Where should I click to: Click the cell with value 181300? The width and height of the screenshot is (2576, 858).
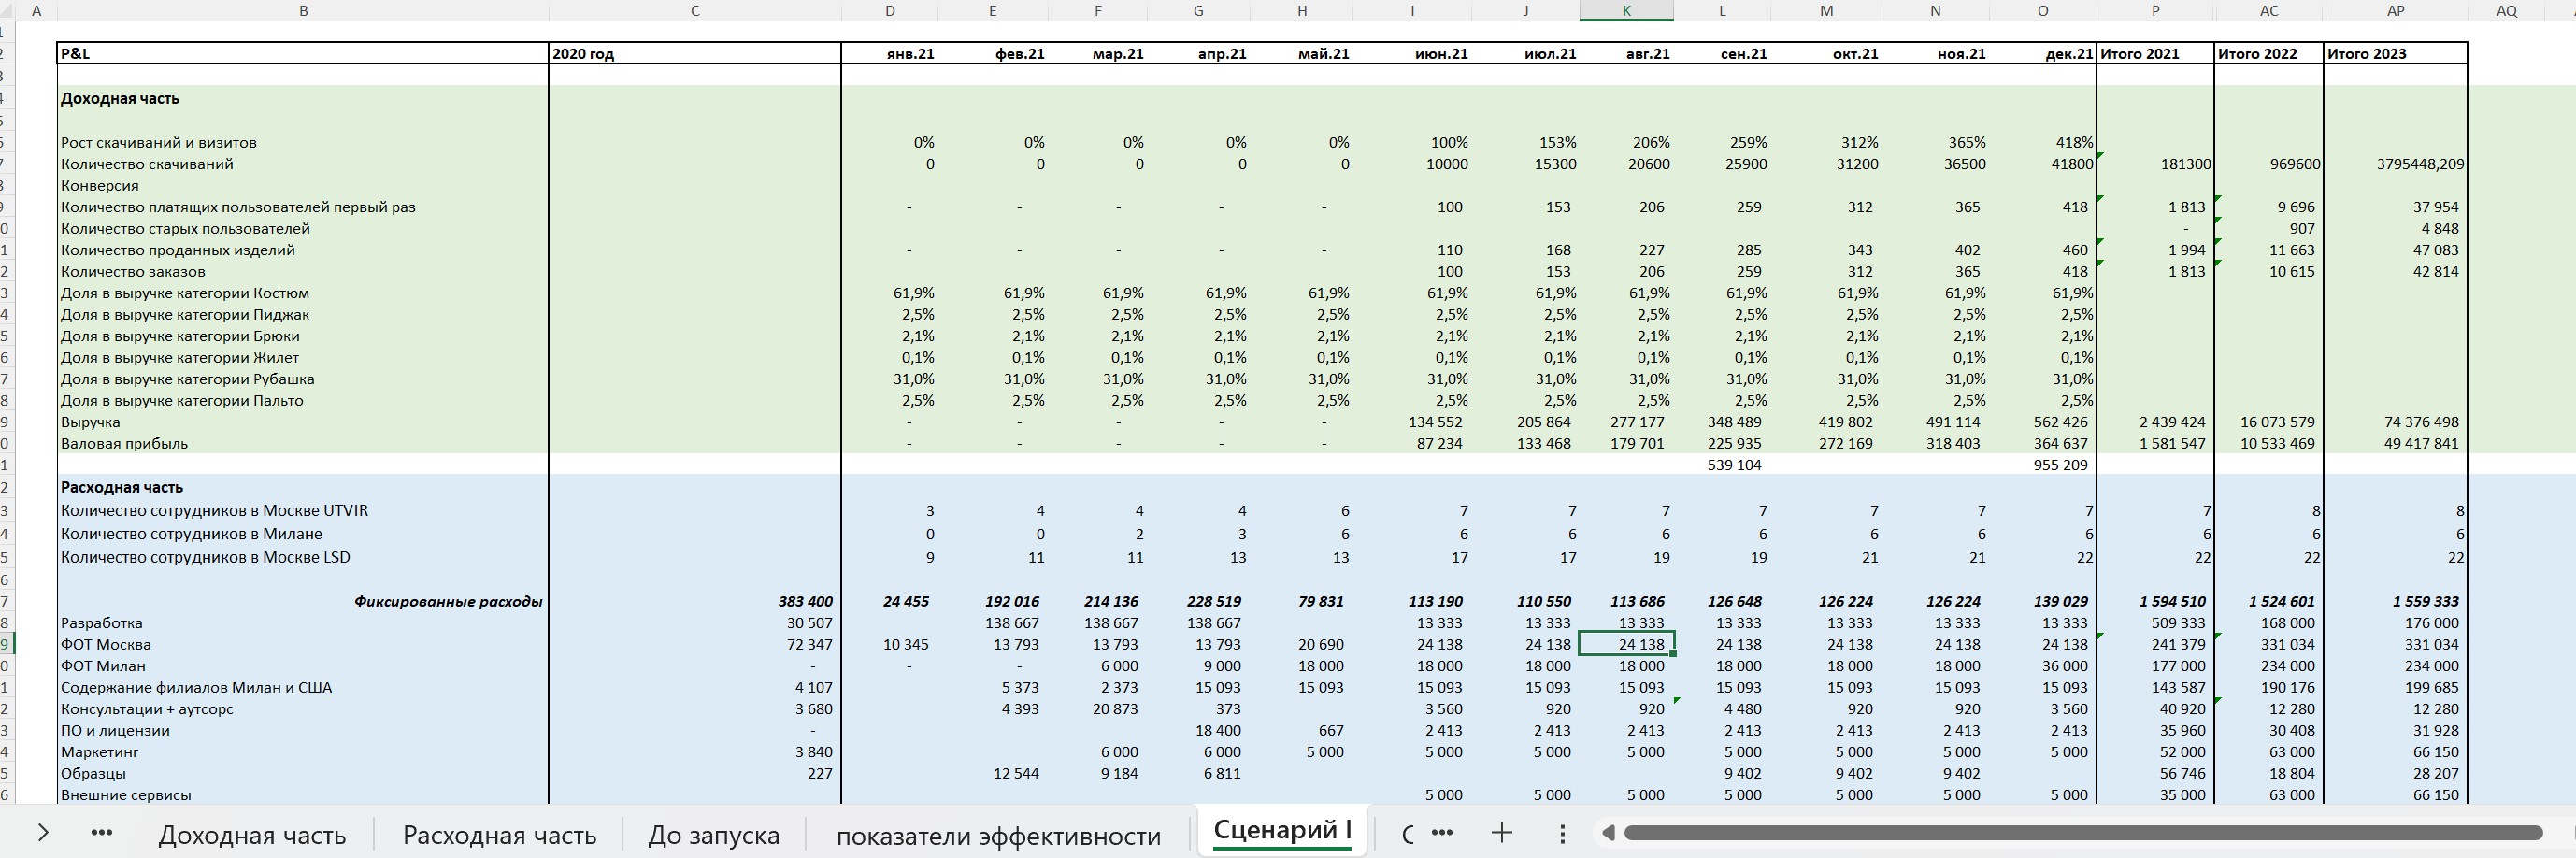2155,164
